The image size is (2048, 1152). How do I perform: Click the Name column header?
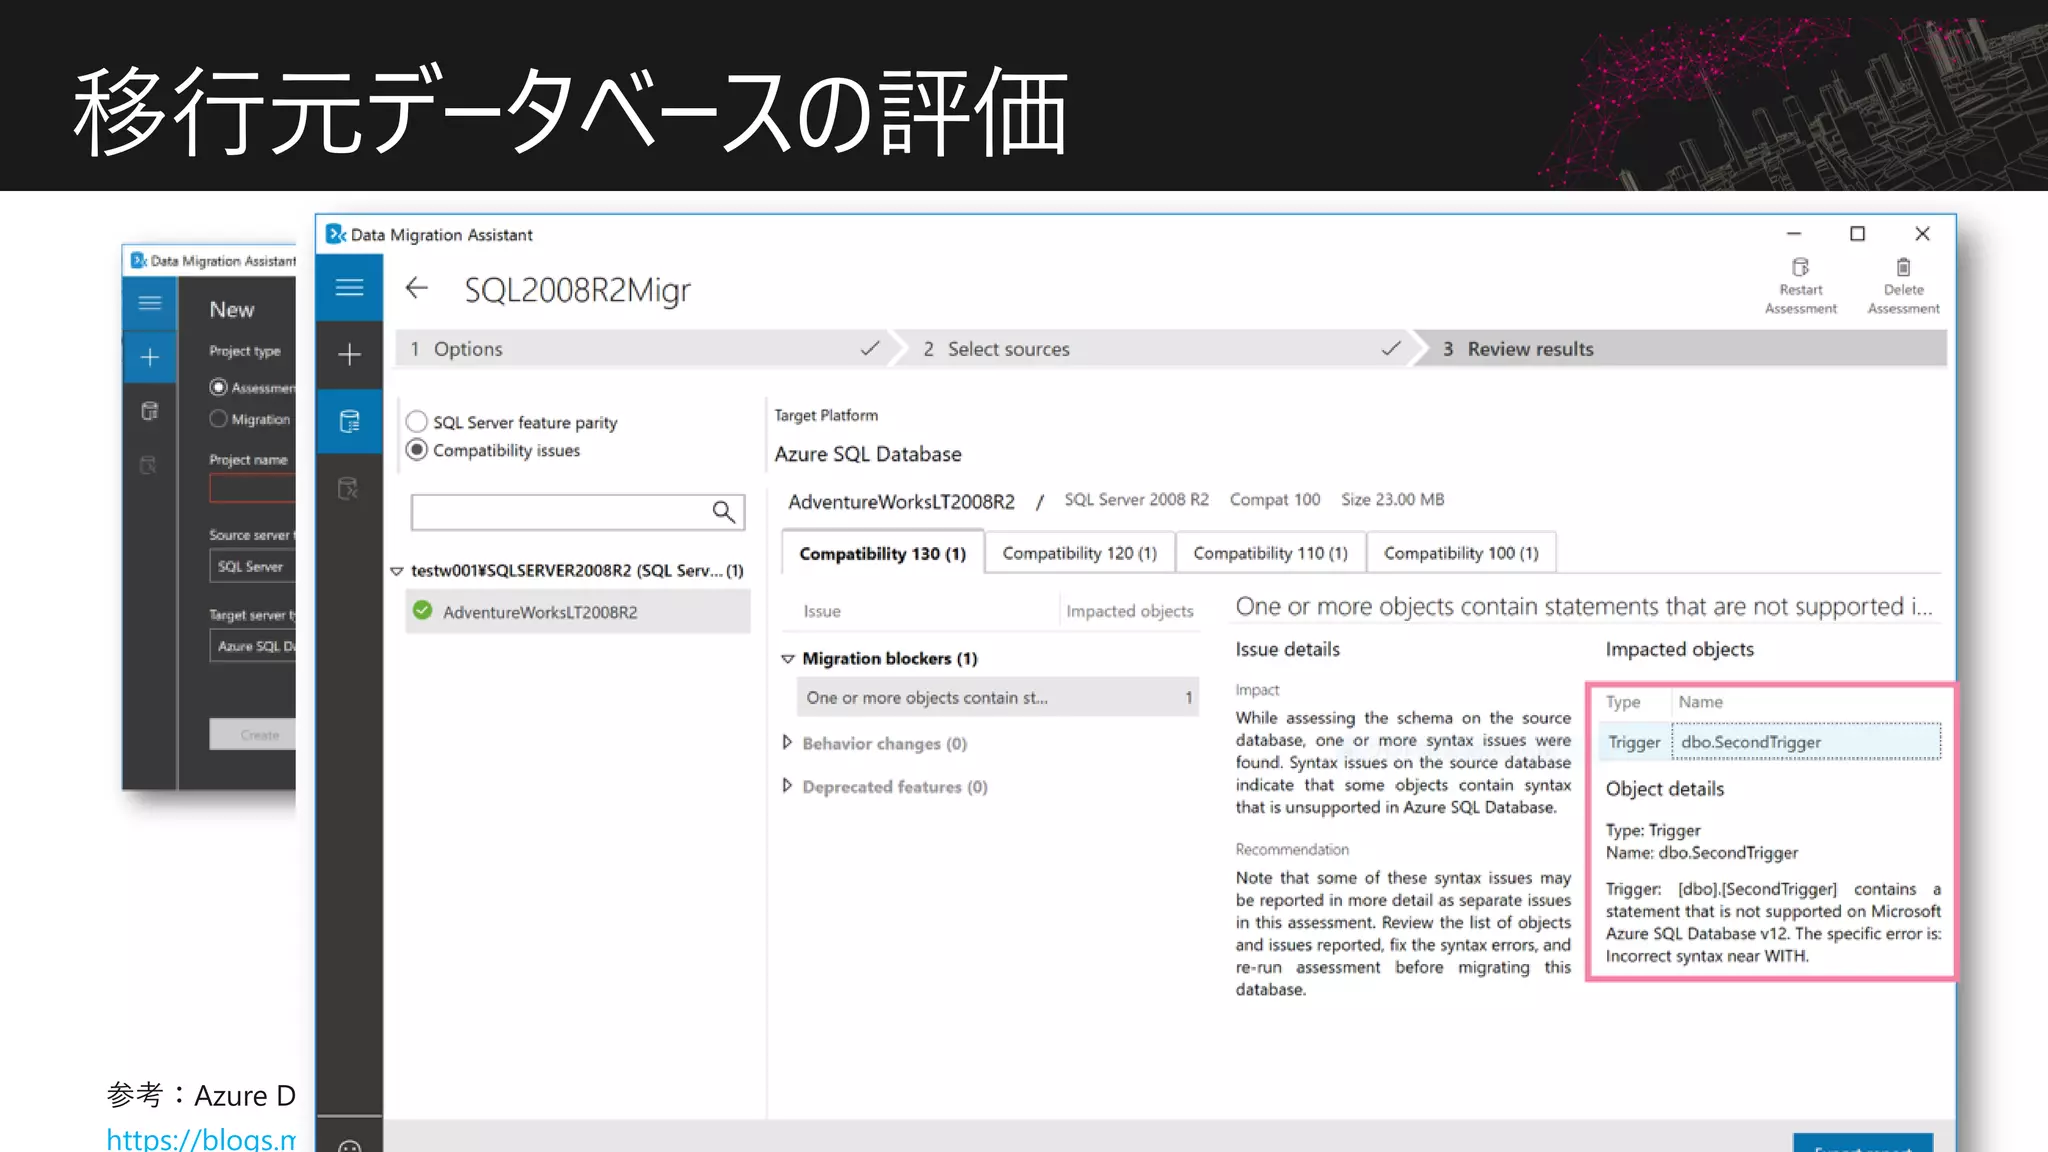pos(1700,702)
